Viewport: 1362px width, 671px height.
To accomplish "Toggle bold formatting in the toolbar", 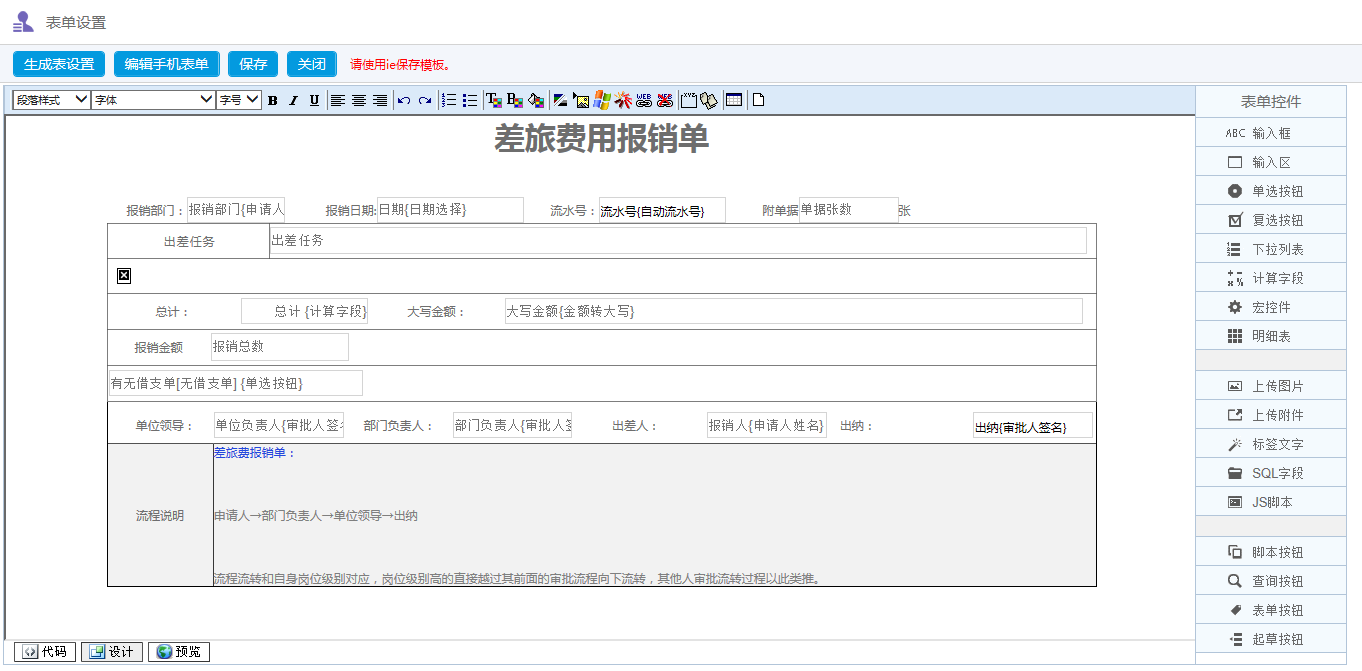I will tap(271, 99).
